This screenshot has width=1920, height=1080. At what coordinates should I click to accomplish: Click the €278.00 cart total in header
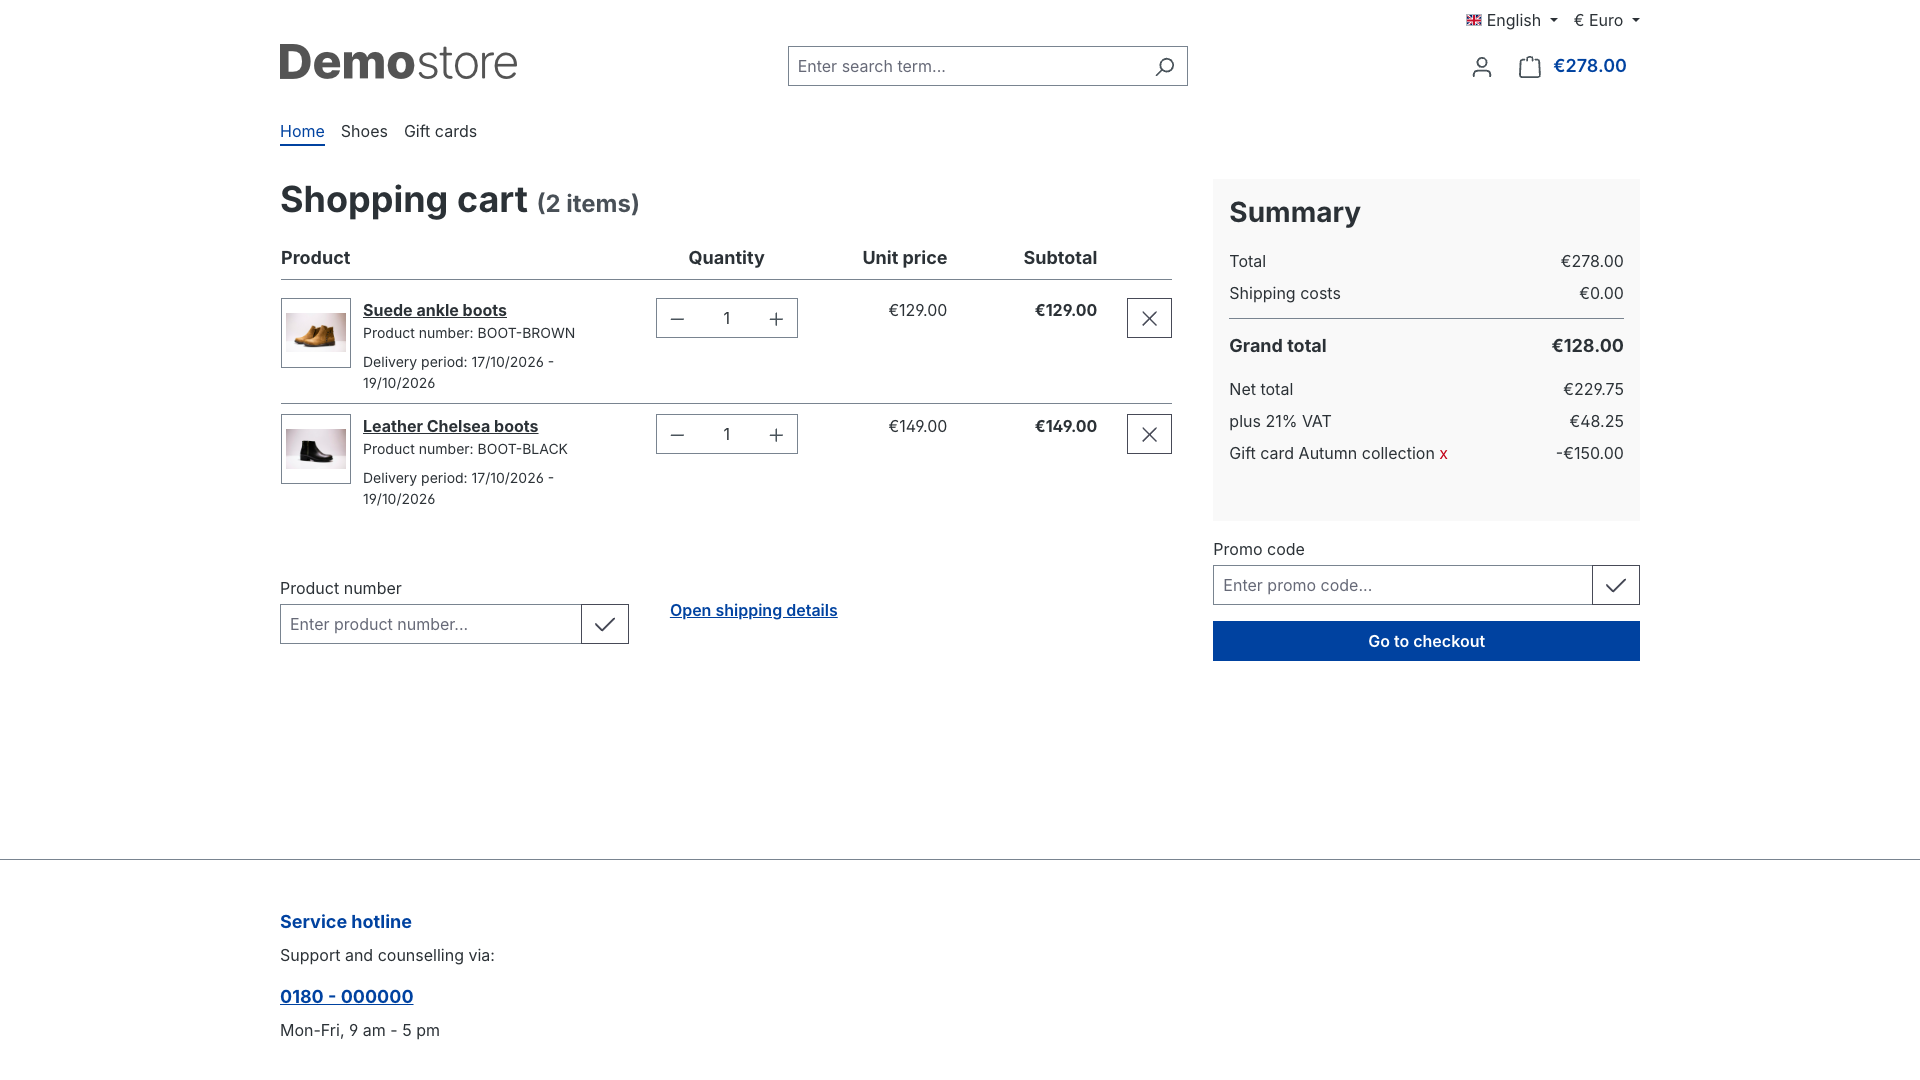pos(1590,66)
